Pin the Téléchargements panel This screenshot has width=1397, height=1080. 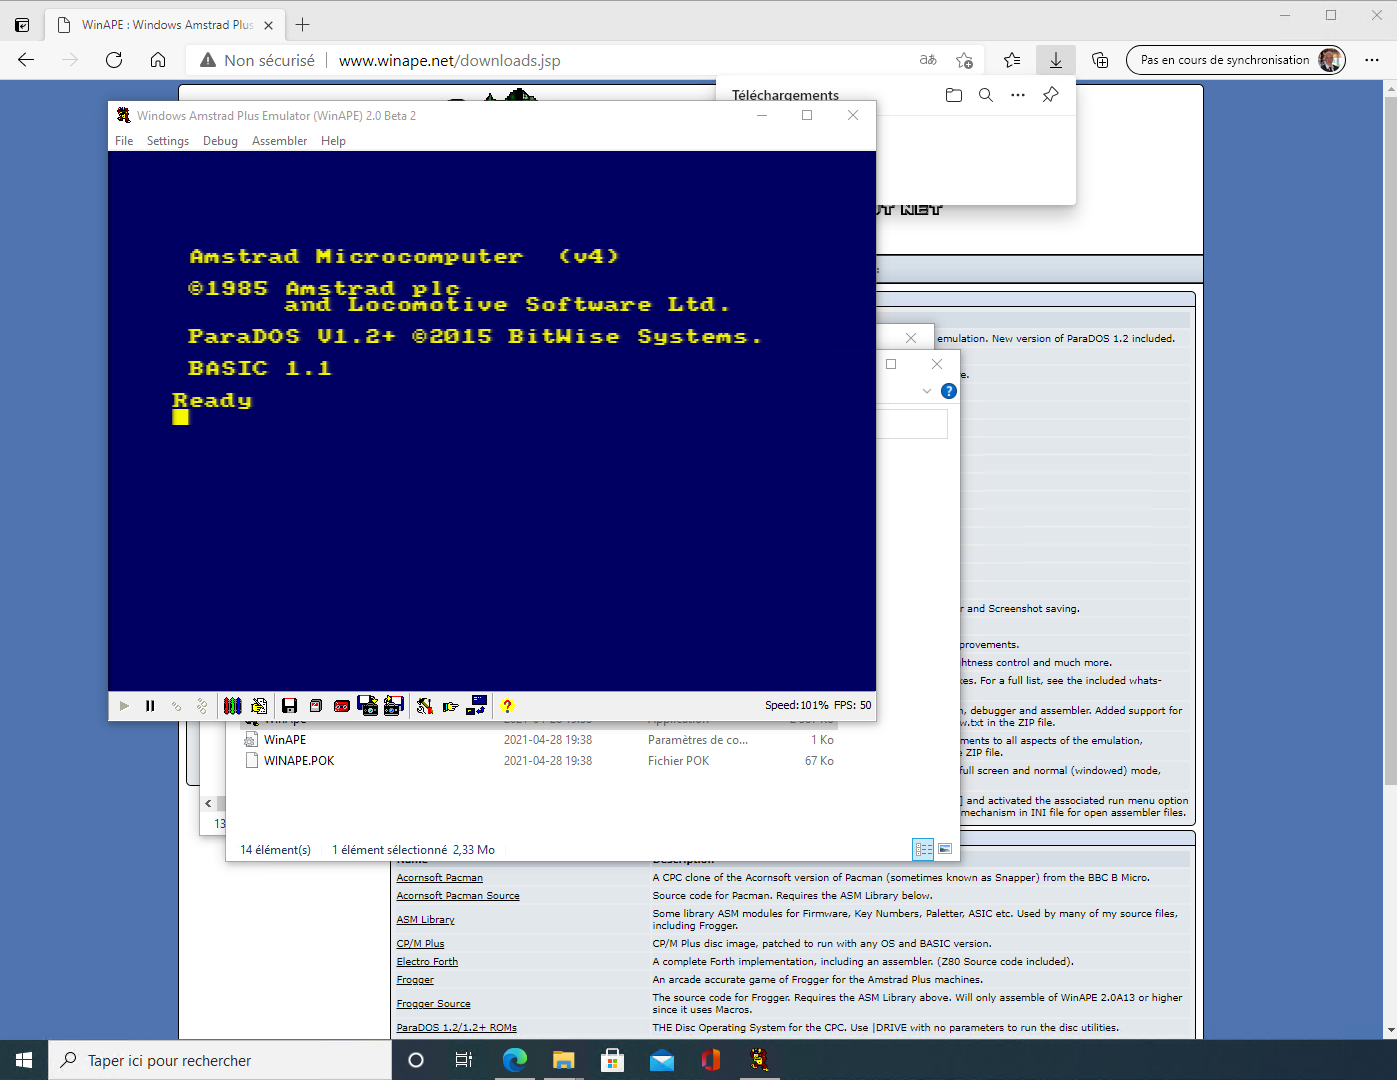(1050, 95)
